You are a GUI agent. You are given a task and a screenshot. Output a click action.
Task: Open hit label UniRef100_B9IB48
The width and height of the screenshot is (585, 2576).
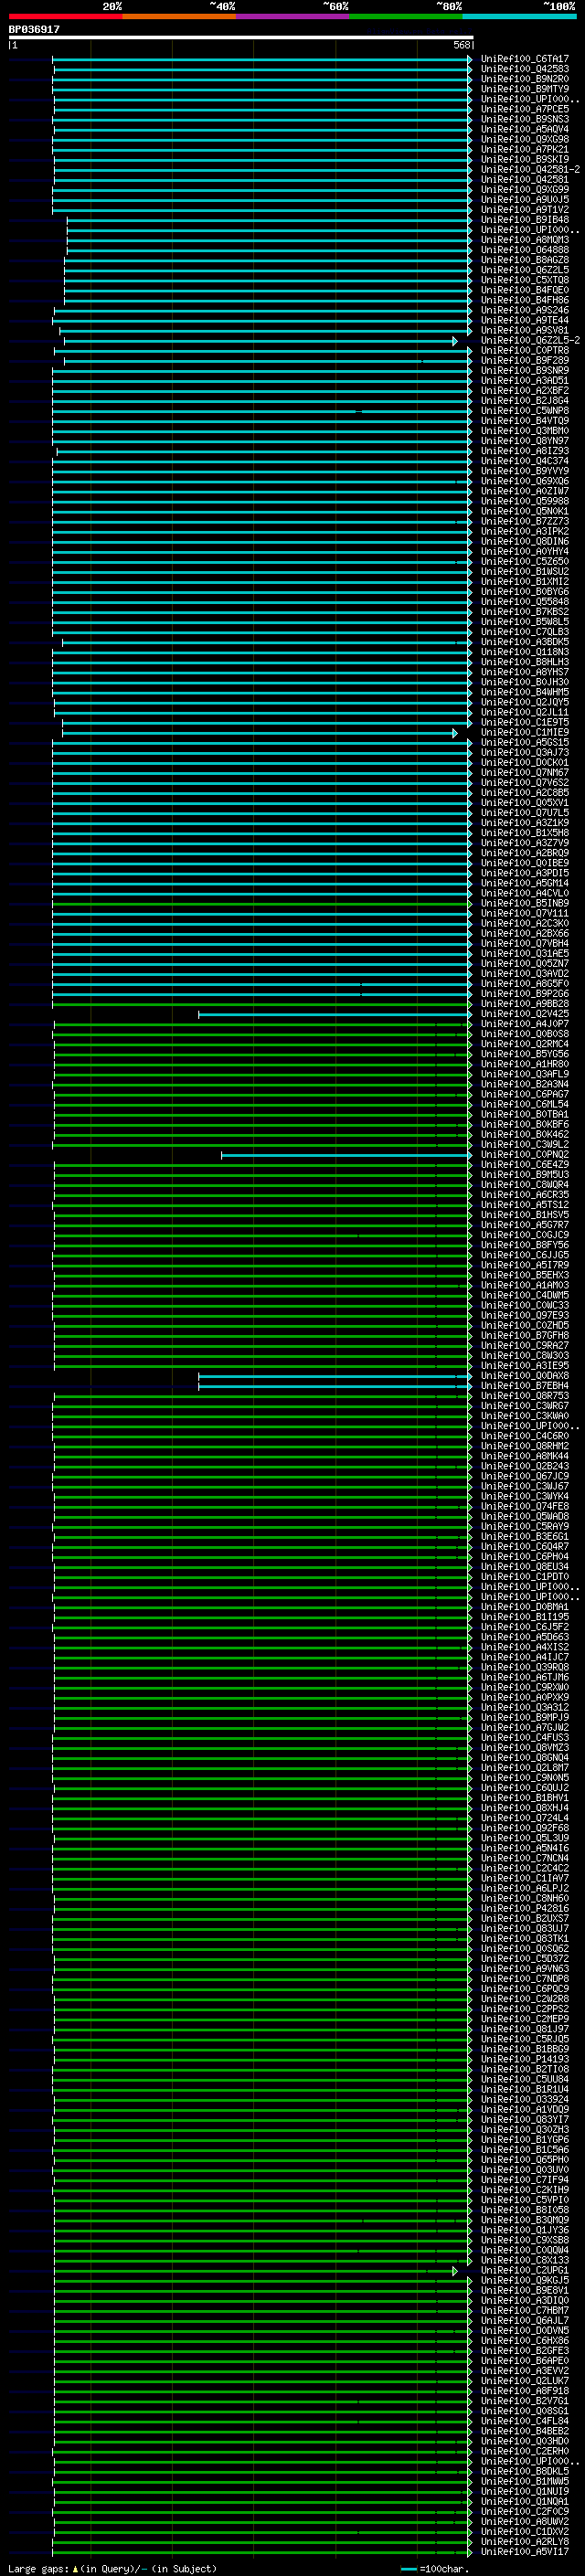(x=525, y=220)
